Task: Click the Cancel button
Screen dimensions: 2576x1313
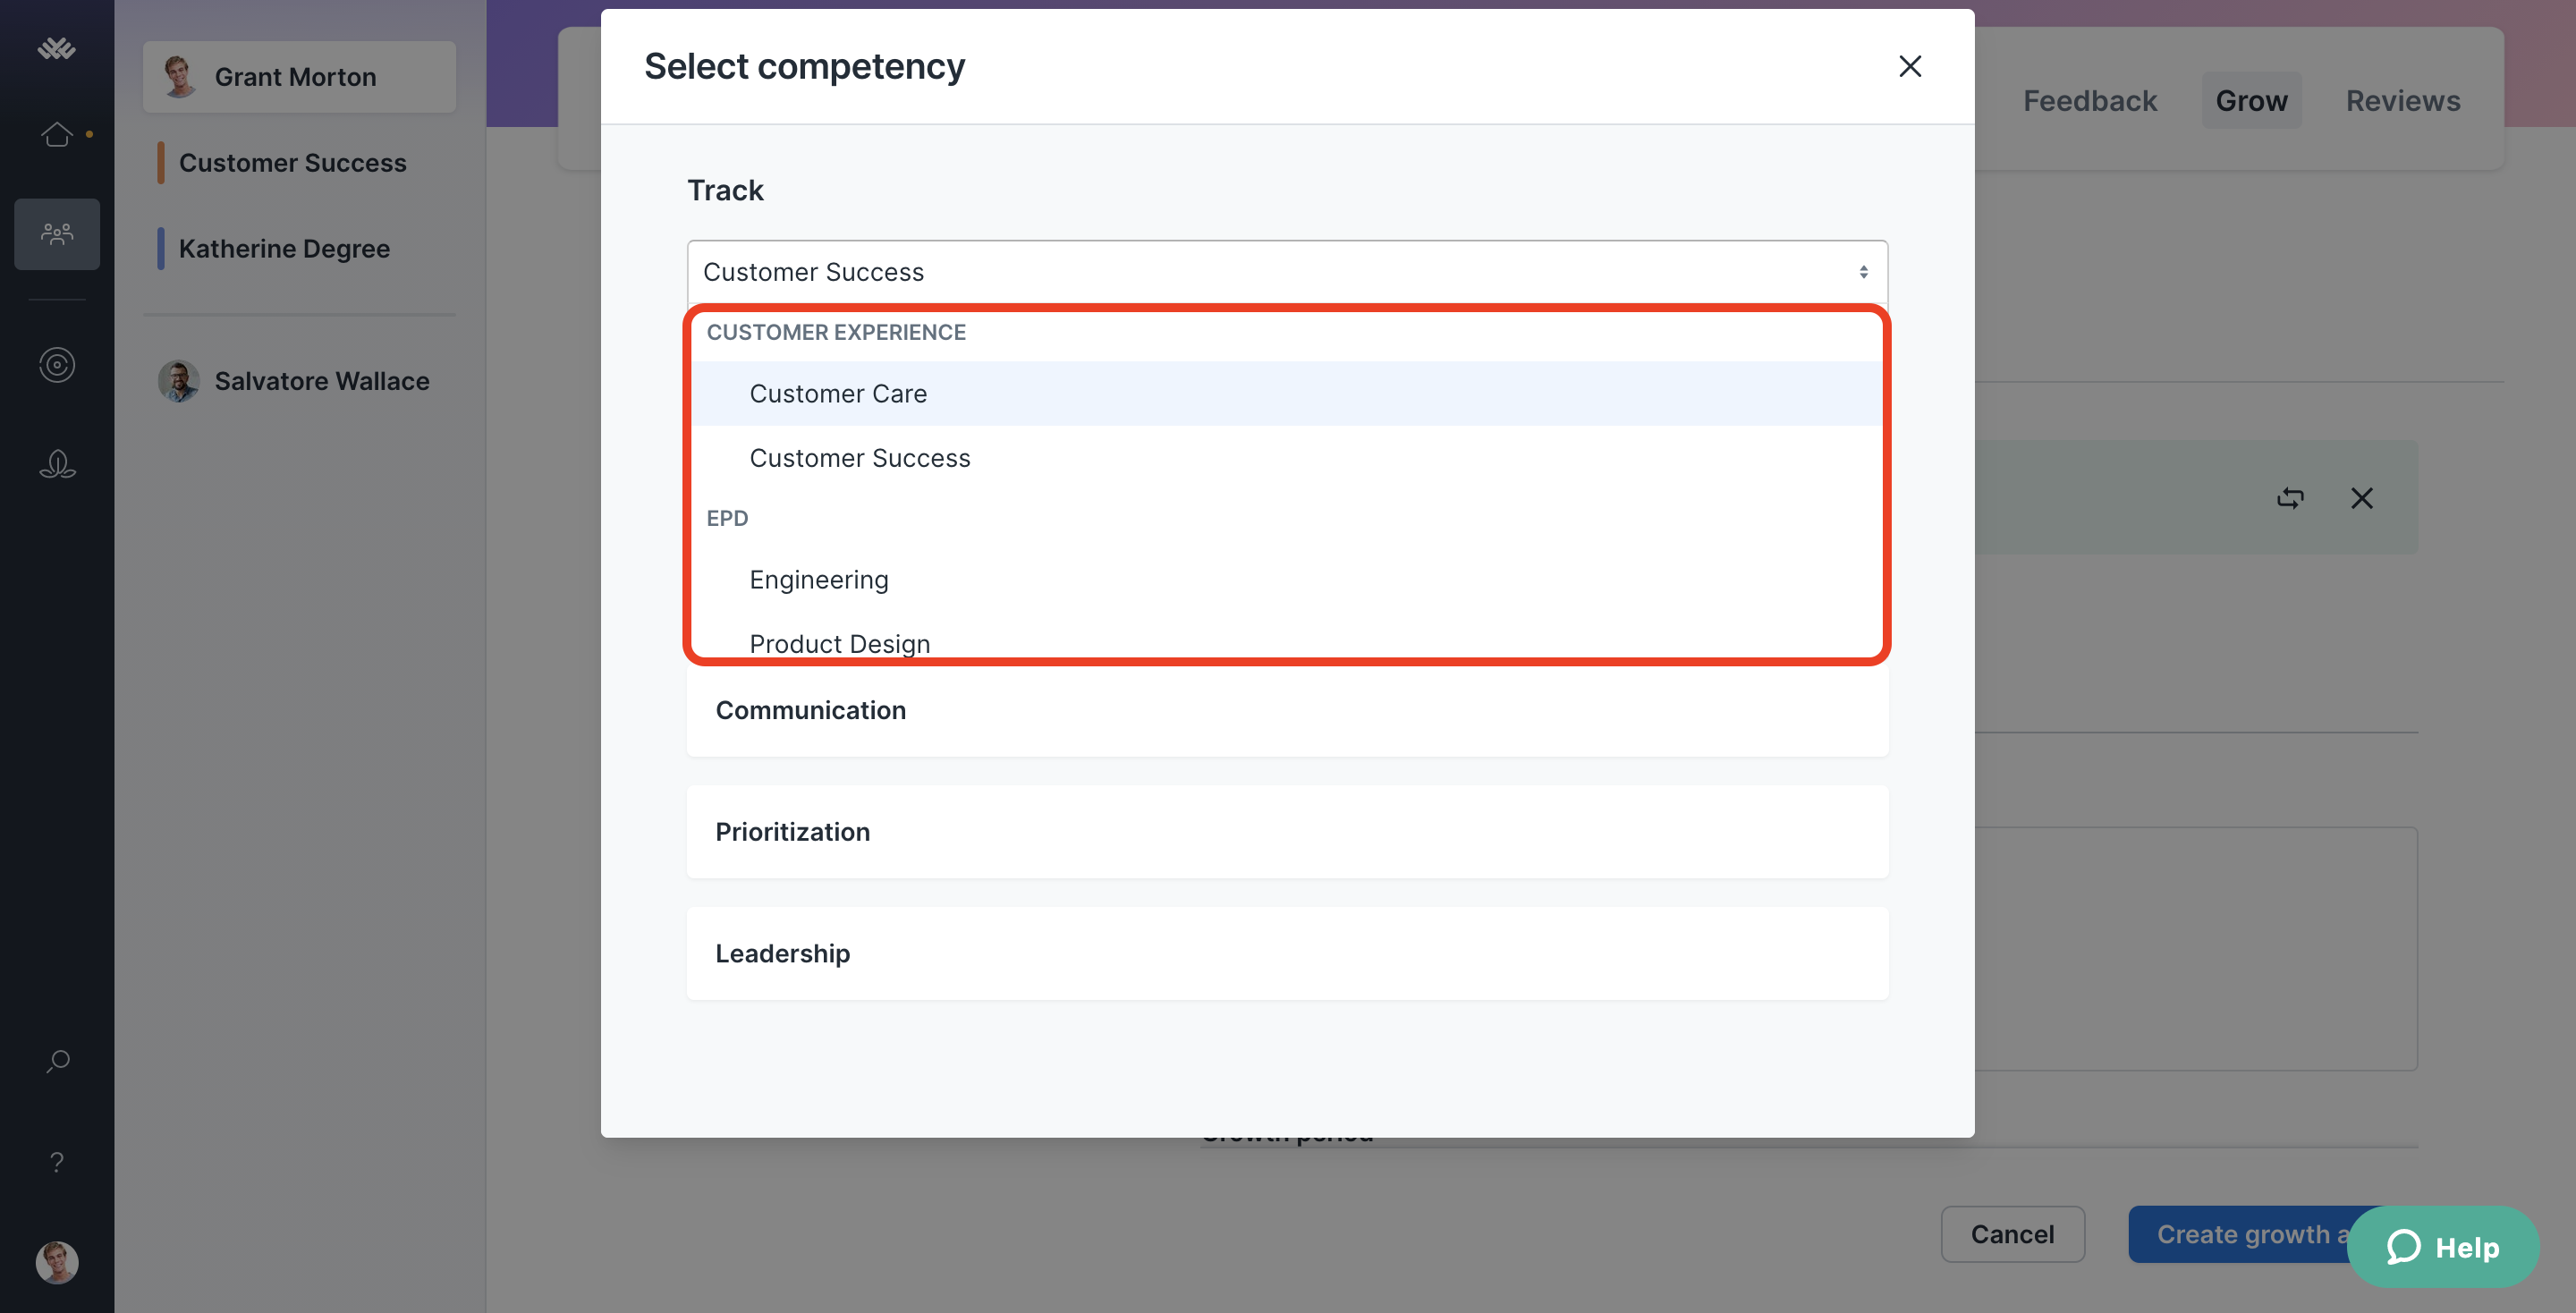Action: [2012, 1234]
